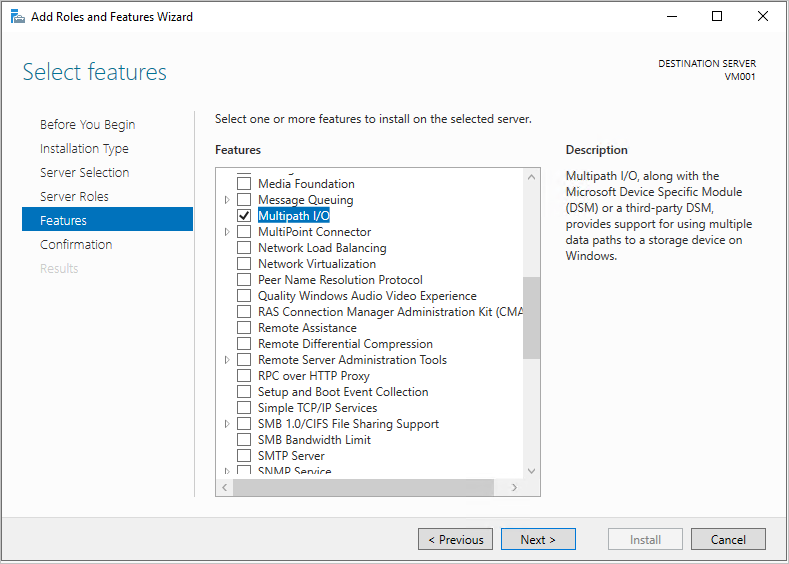The width and height of the screenshot is (789, 564).
Task: Expand the Message Queuing feature node
Action: 227,200
